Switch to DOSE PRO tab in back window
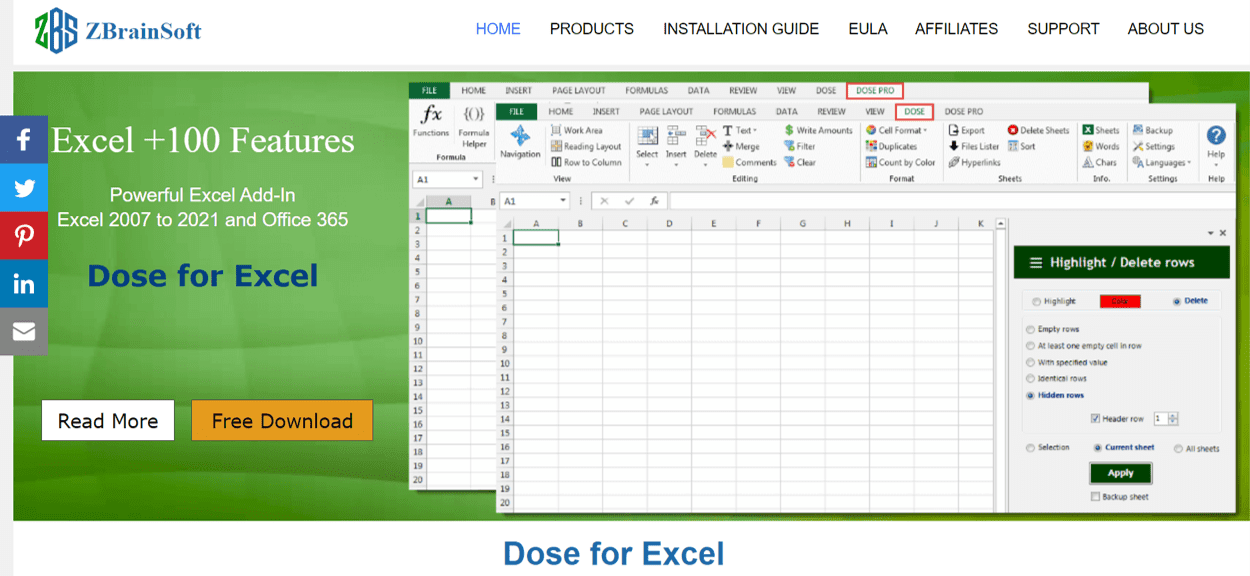 pyautogui.click(x=875, y=91)
